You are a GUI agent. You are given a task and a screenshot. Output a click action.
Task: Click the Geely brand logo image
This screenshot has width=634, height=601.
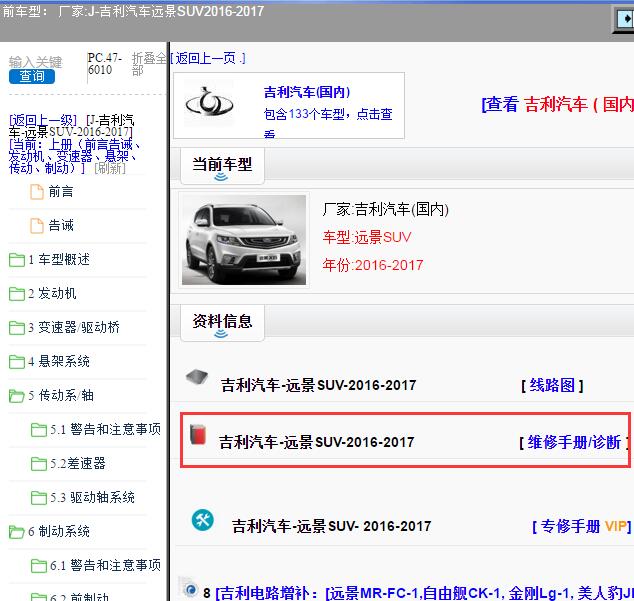click(x=209, y=102)
